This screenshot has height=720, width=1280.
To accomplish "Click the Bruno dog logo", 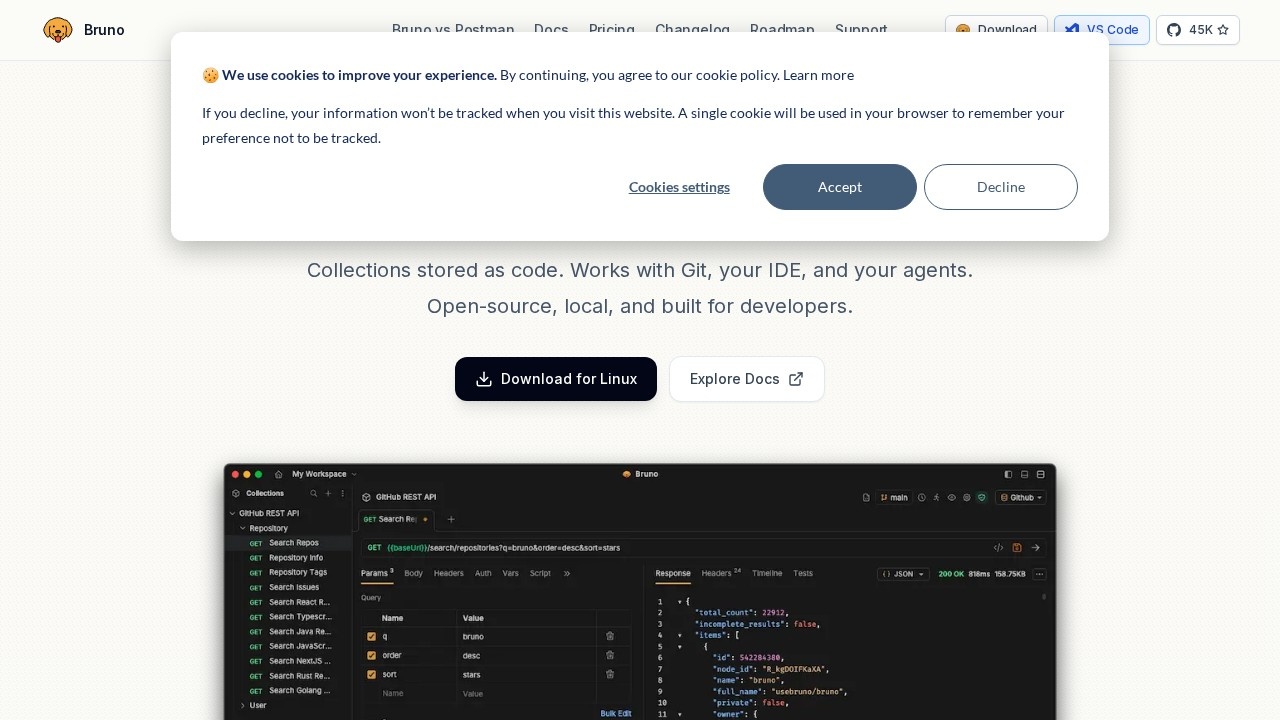I will pyautogui.click(x=58, y=30).
